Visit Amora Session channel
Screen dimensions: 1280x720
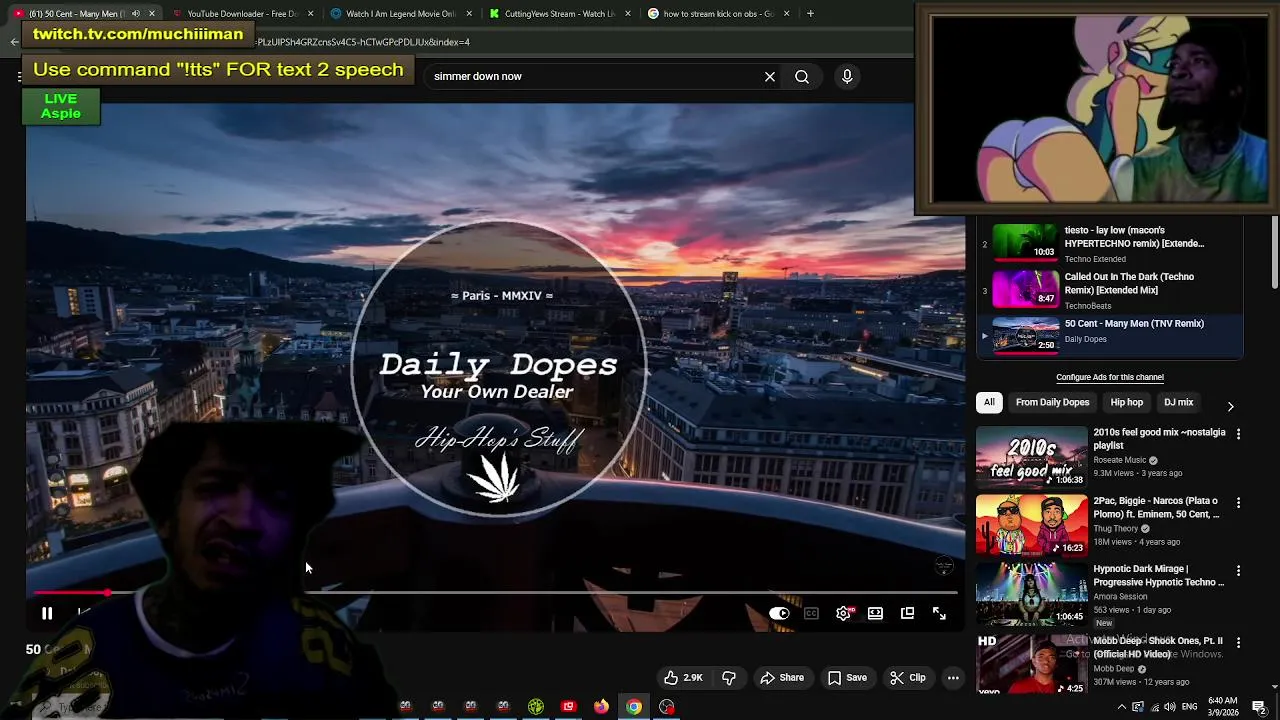[1120, 596]
